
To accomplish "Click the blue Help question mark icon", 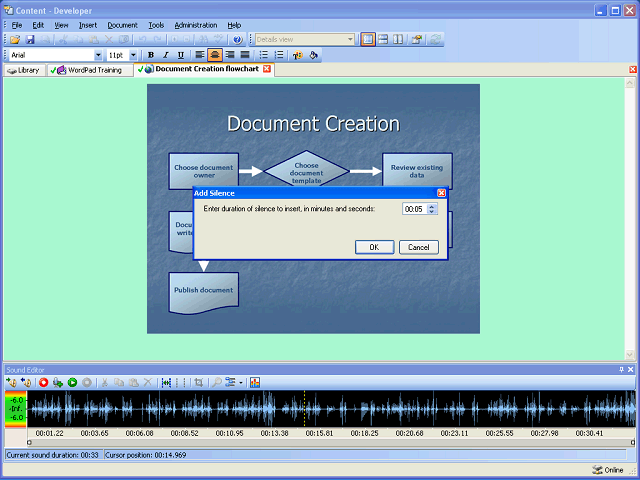I will (237, 39).
